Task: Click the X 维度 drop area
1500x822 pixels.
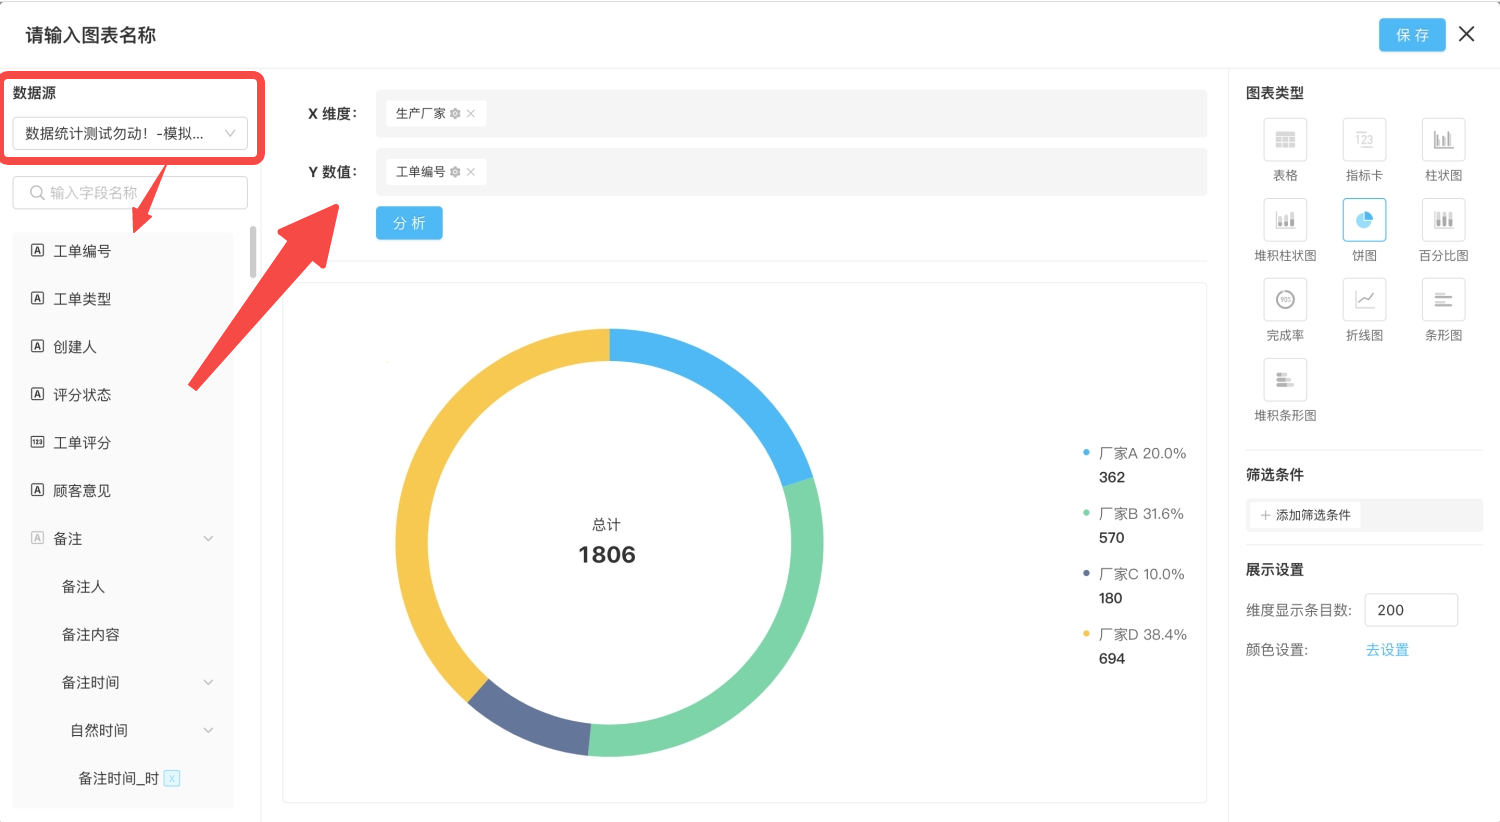Action: click(x=791, y=114)
